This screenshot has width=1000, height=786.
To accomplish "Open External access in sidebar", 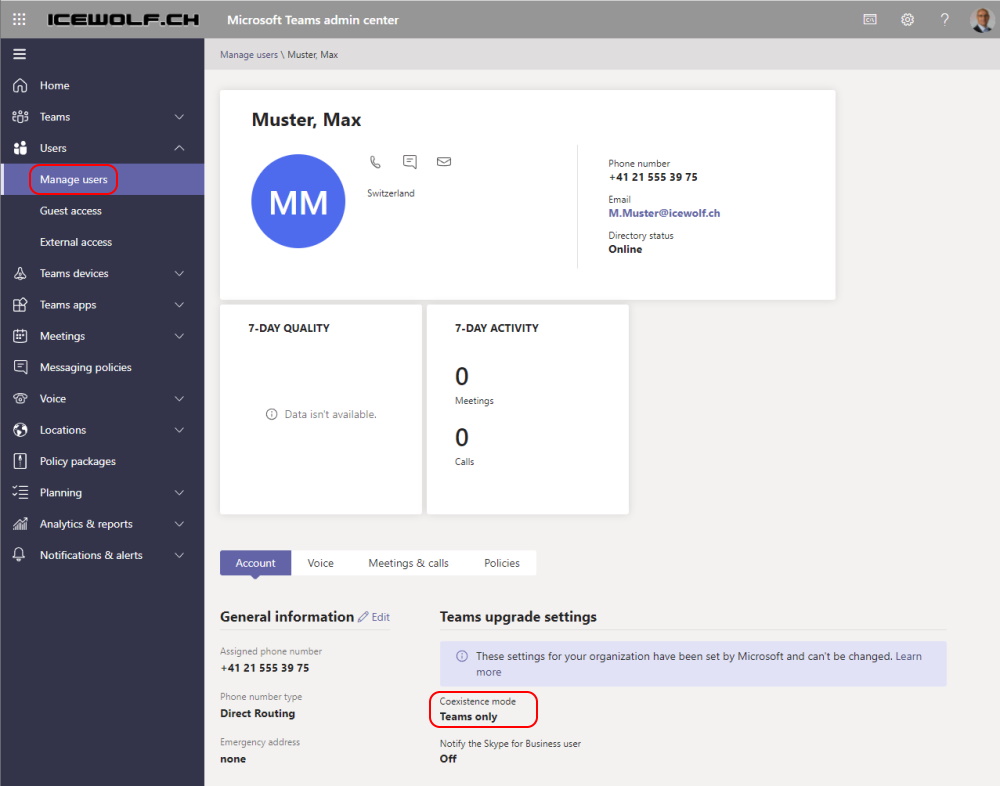I will pyautogui.click(x=103, y=242).
